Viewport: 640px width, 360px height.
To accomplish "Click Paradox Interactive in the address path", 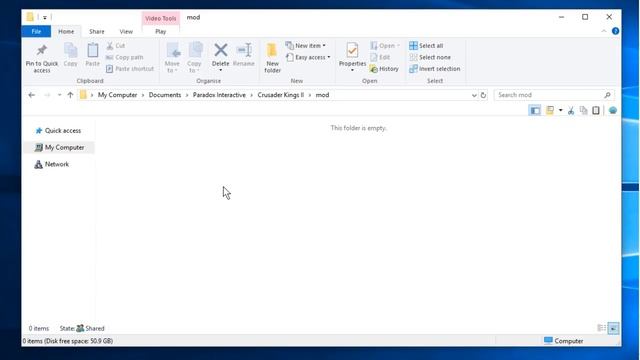I will [x=219, y=95].
